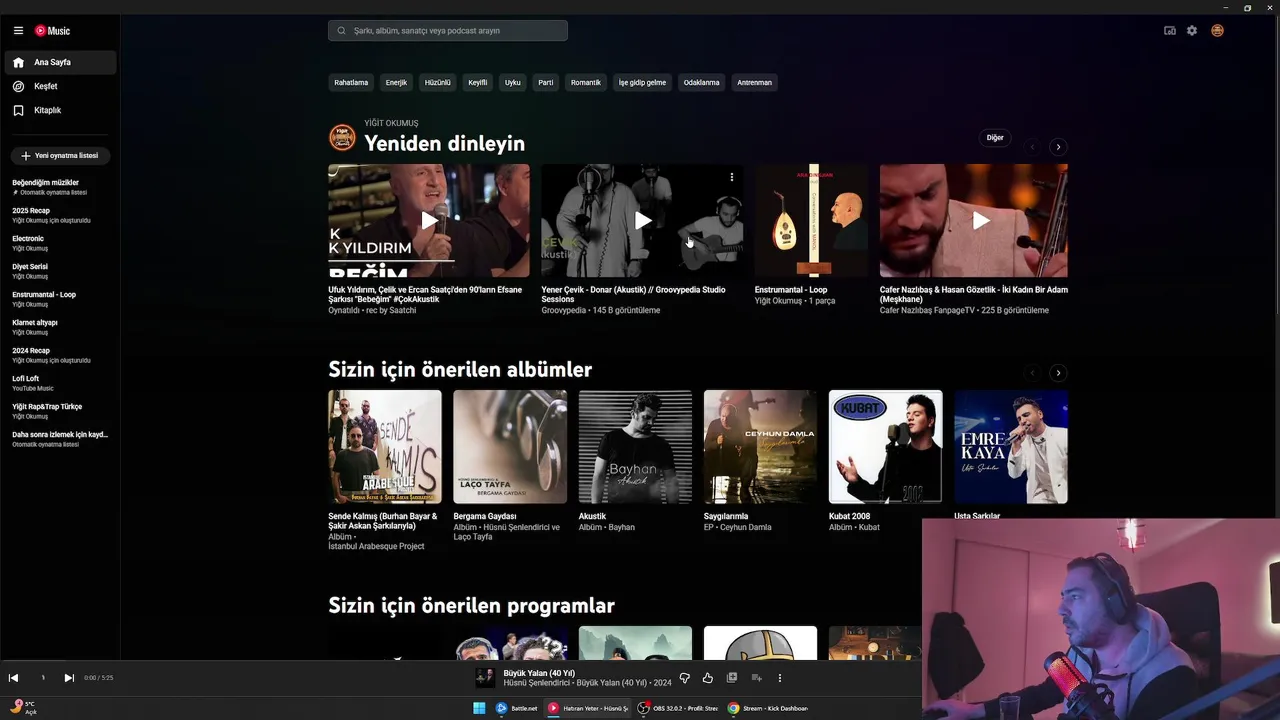Save Büyük Yalan to library icon
Viewport: 1280px width, 720px height.
coord(732,678)
